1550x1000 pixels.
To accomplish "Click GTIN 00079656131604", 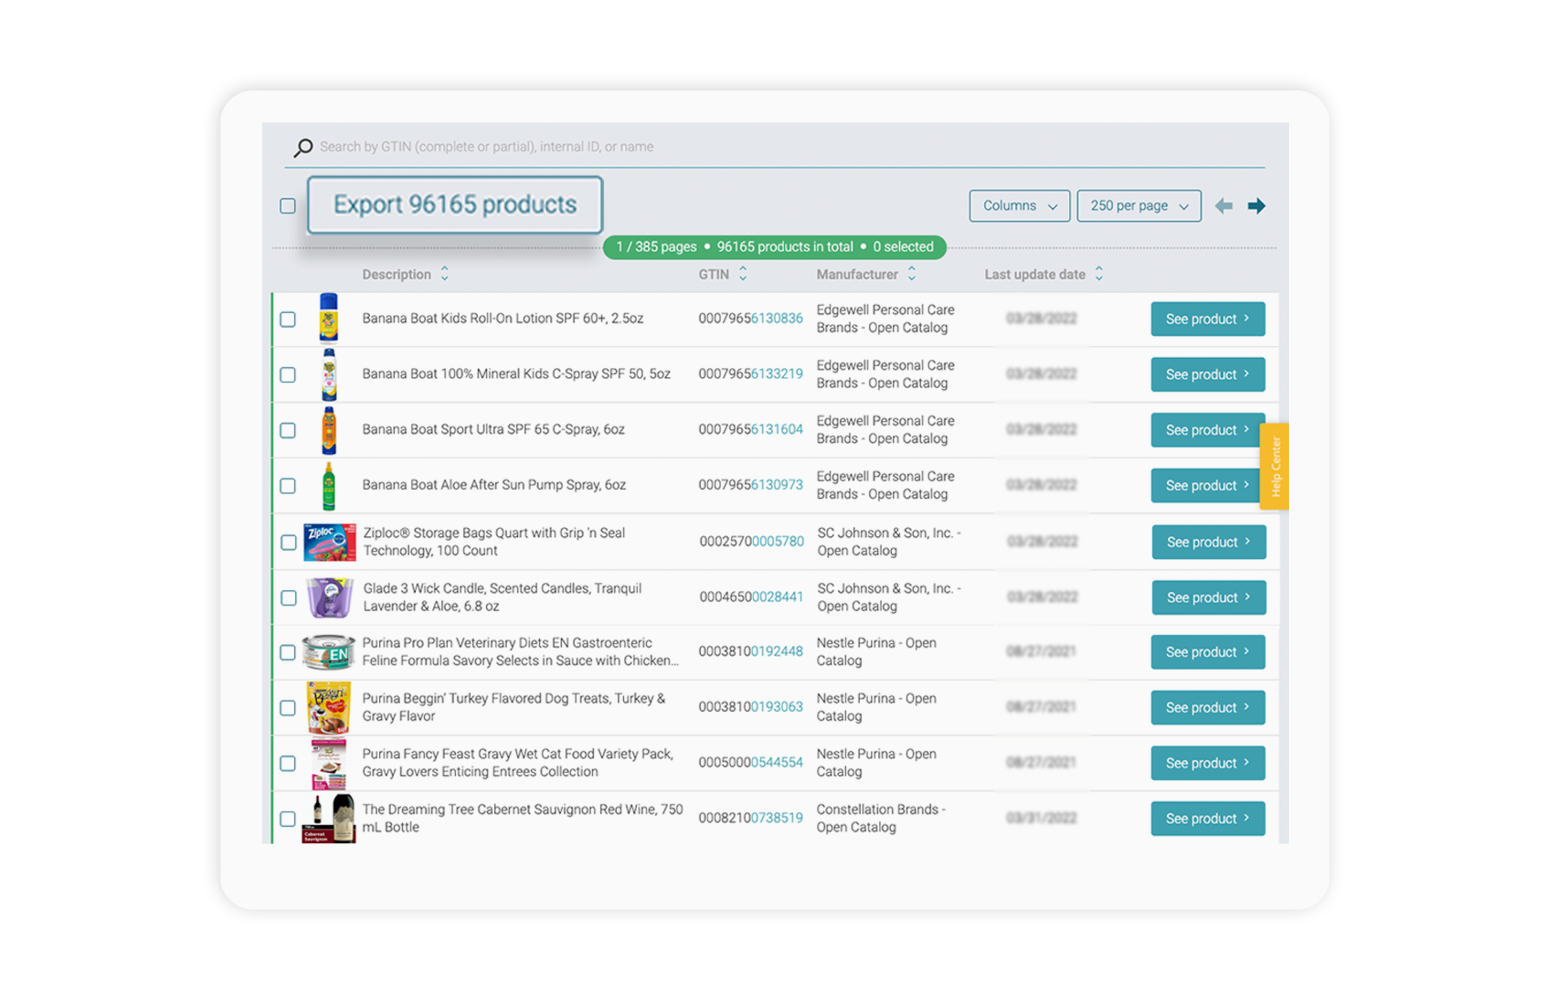I will click(751, 430).
